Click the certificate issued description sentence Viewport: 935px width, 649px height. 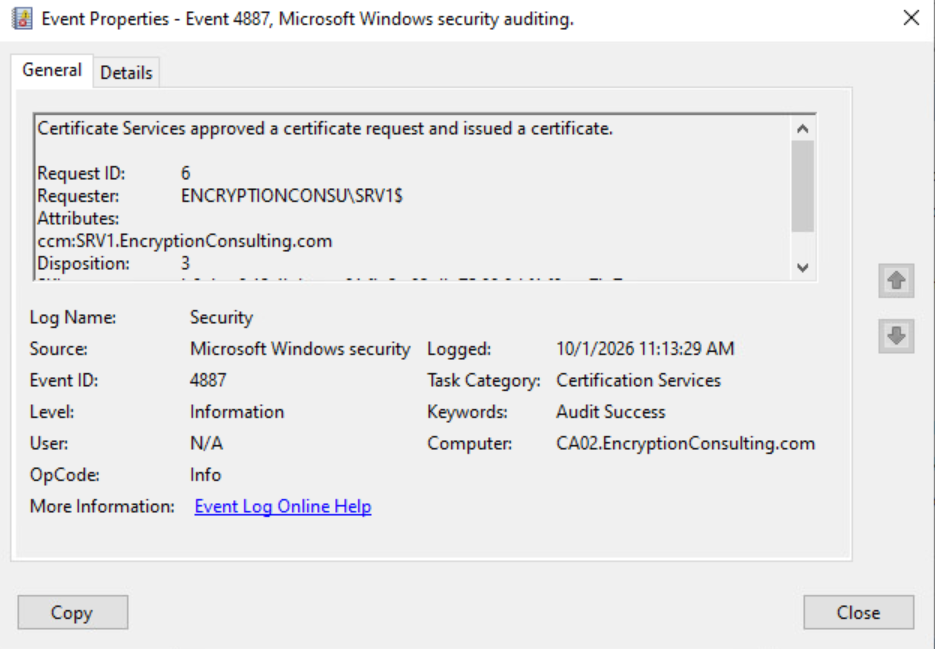[325, 128]
